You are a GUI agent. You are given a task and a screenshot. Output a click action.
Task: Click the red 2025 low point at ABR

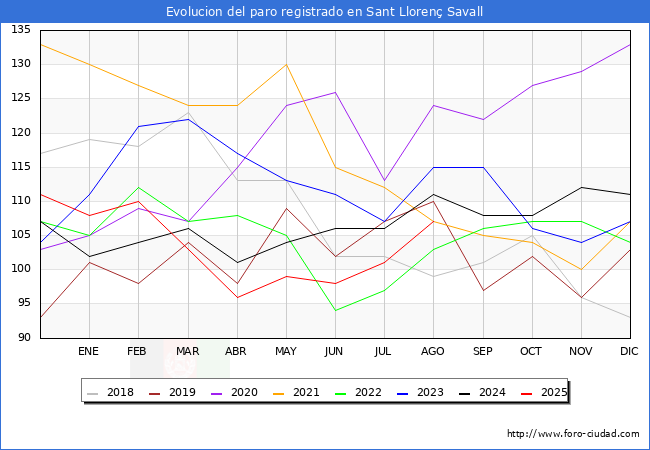238,297
